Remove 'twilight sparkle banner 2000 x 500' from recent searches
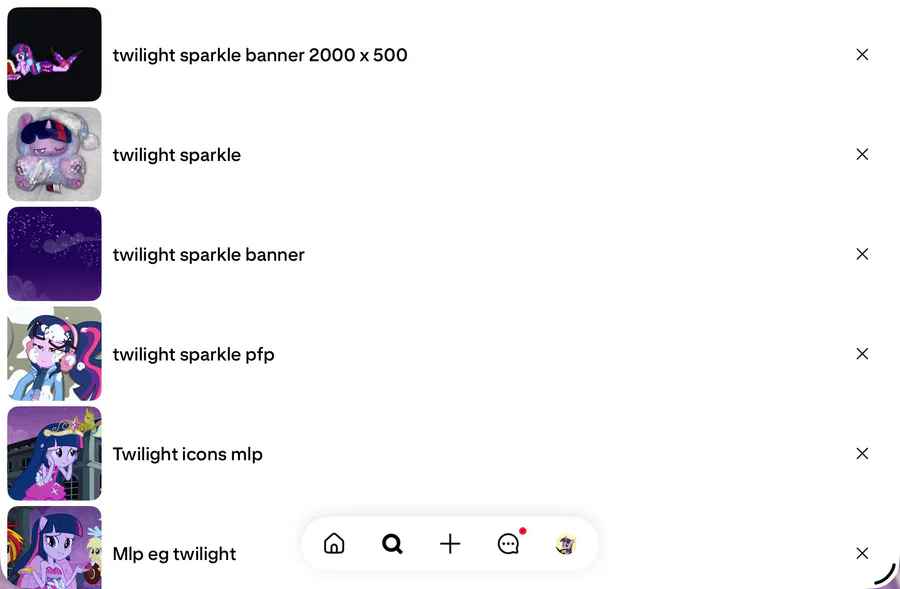This screenshot has height=589, width=900. [x=862, y=55]
